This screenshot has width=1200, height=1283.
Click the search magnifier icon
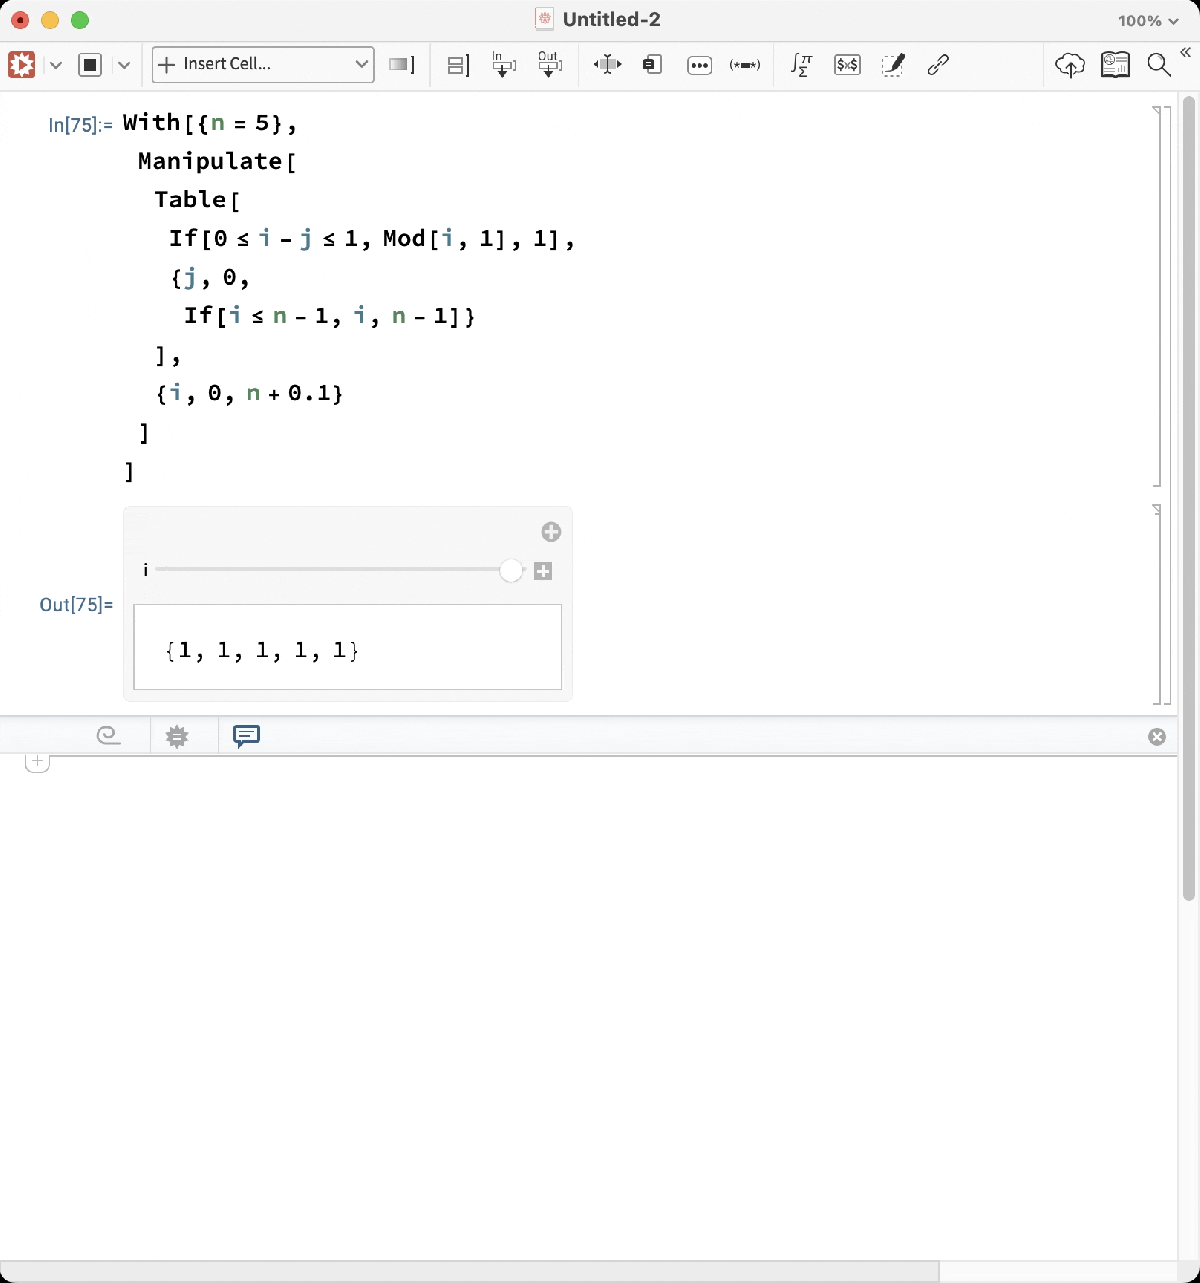click(1159, 65)
